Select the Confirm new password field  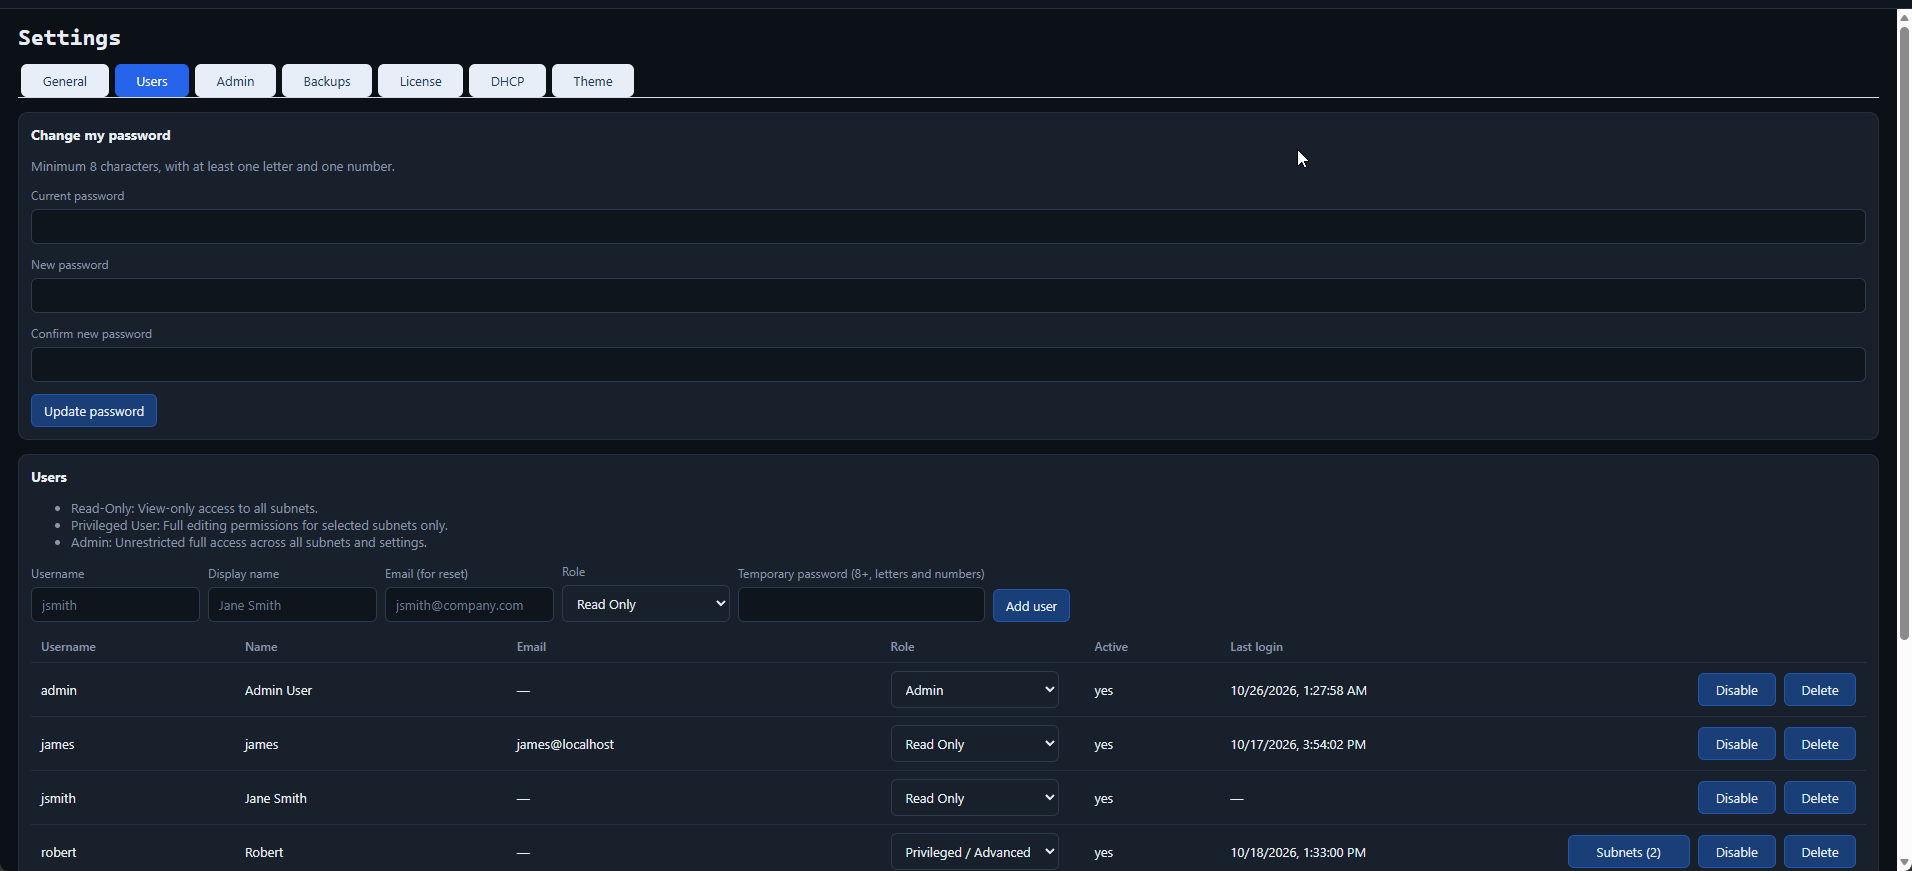click(948, 364)
